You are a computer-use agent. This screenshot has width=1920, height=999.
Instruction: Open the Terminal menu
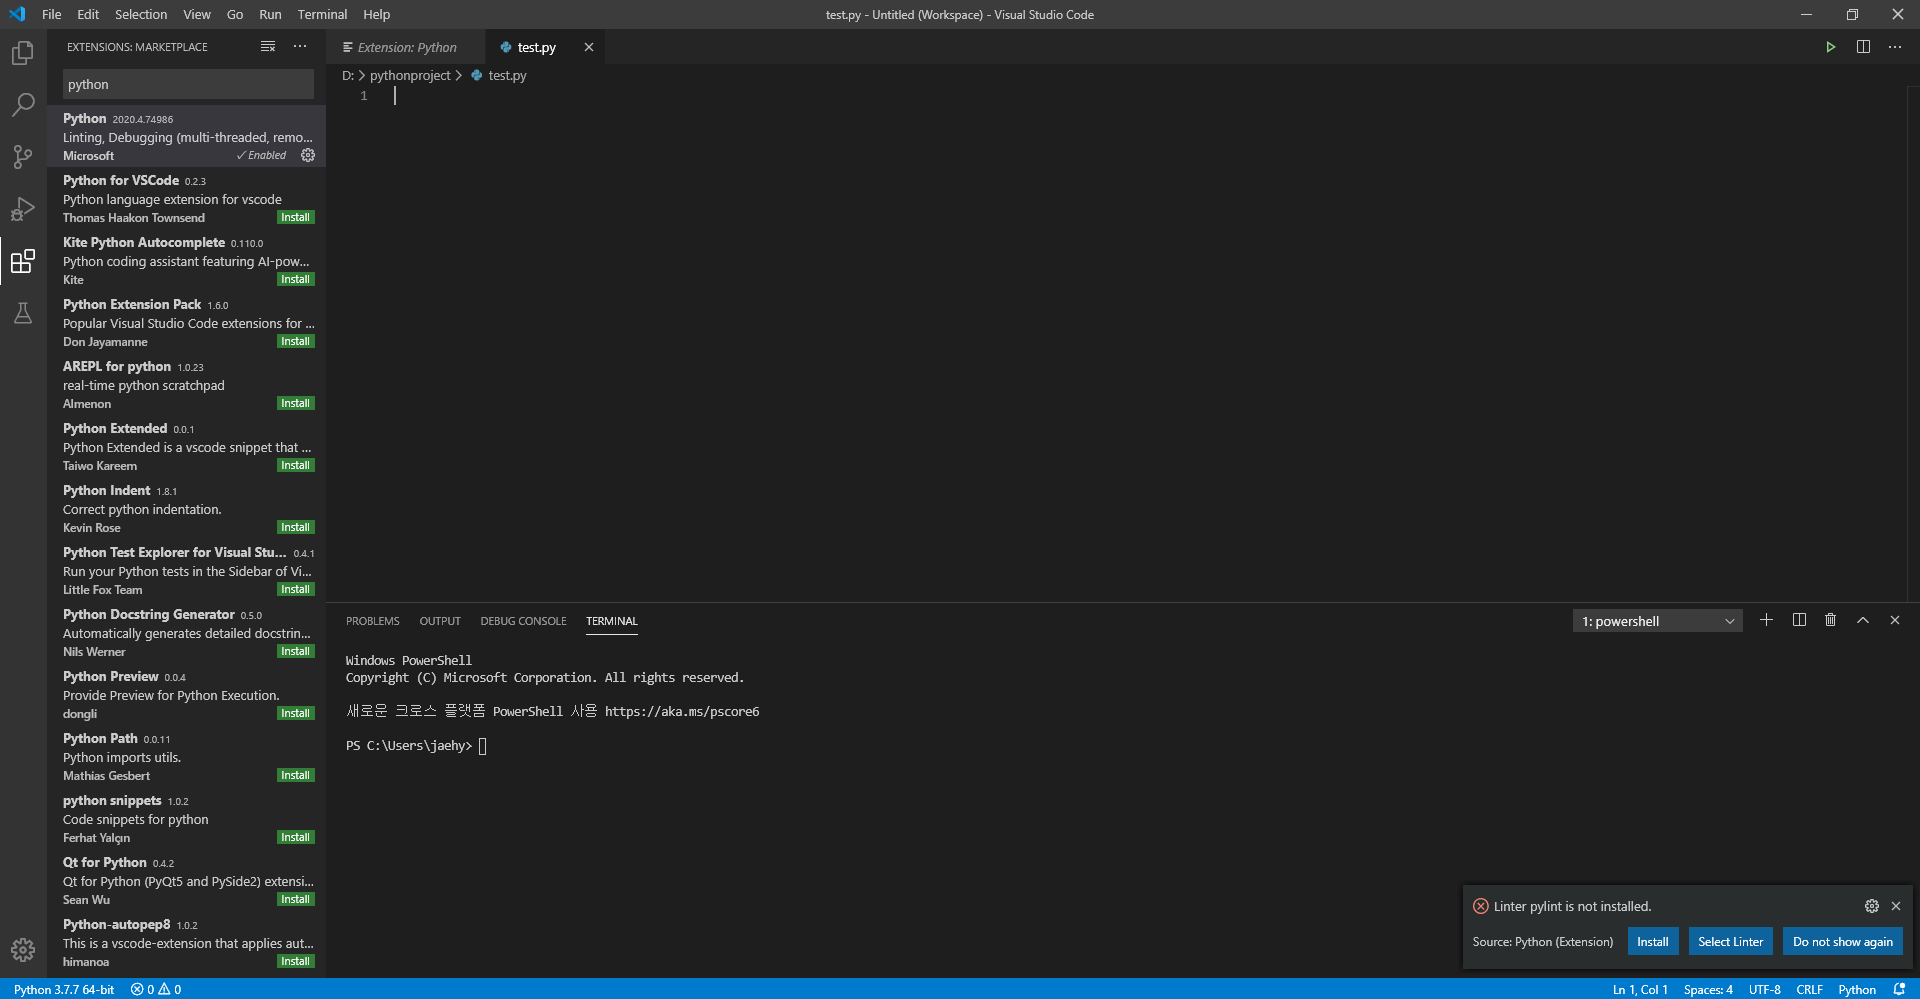pyautogui.click(x=322, y=14)
